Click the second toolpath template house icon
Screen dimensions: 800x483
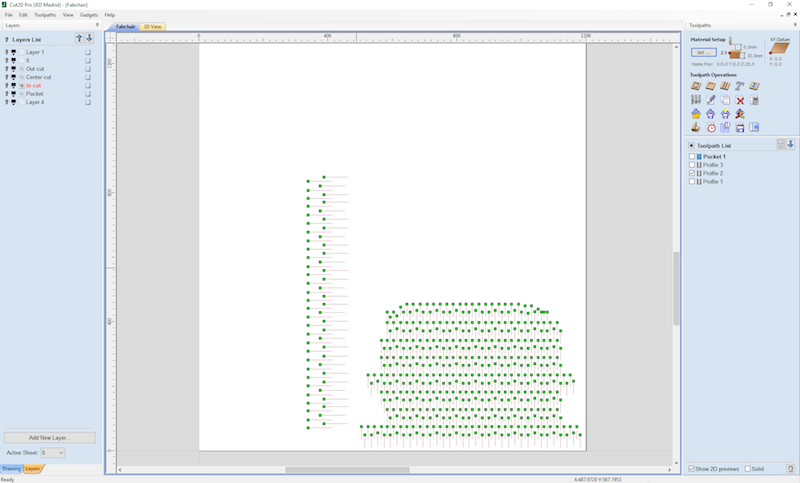tap(710, 114)
